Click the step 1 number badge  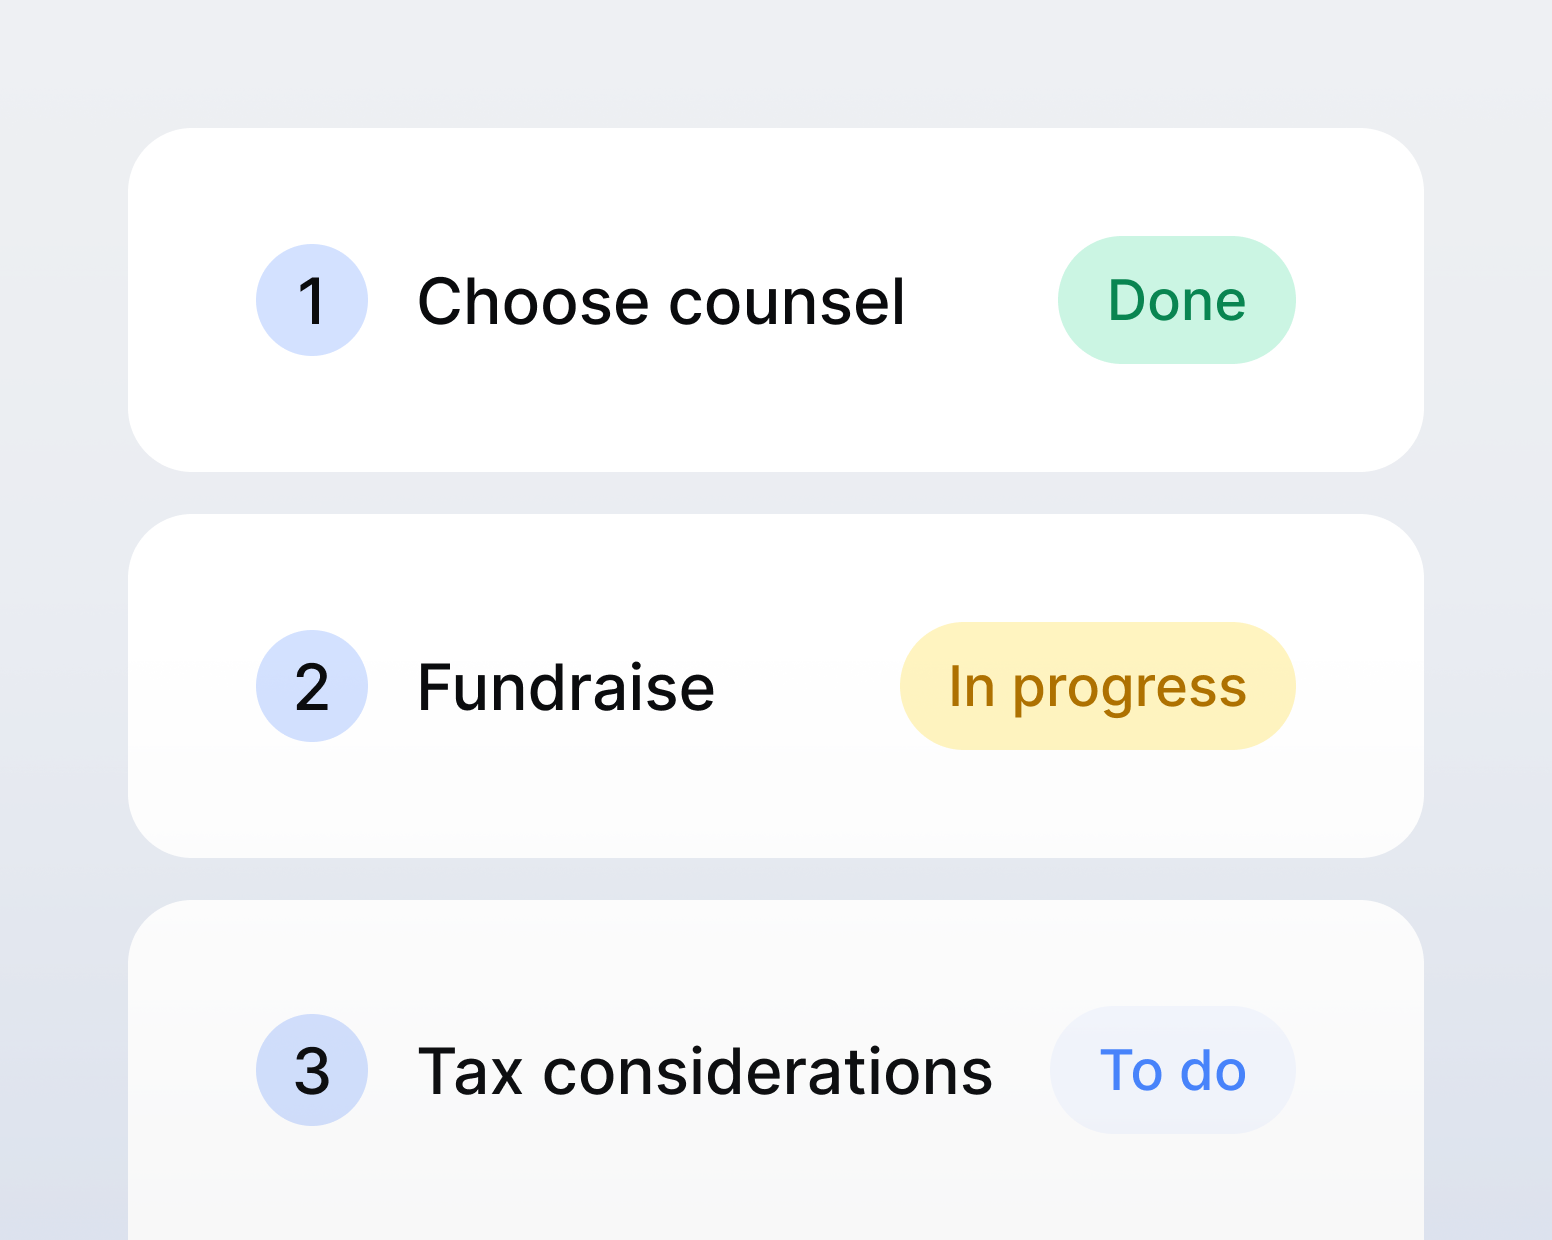coord(312,300)
